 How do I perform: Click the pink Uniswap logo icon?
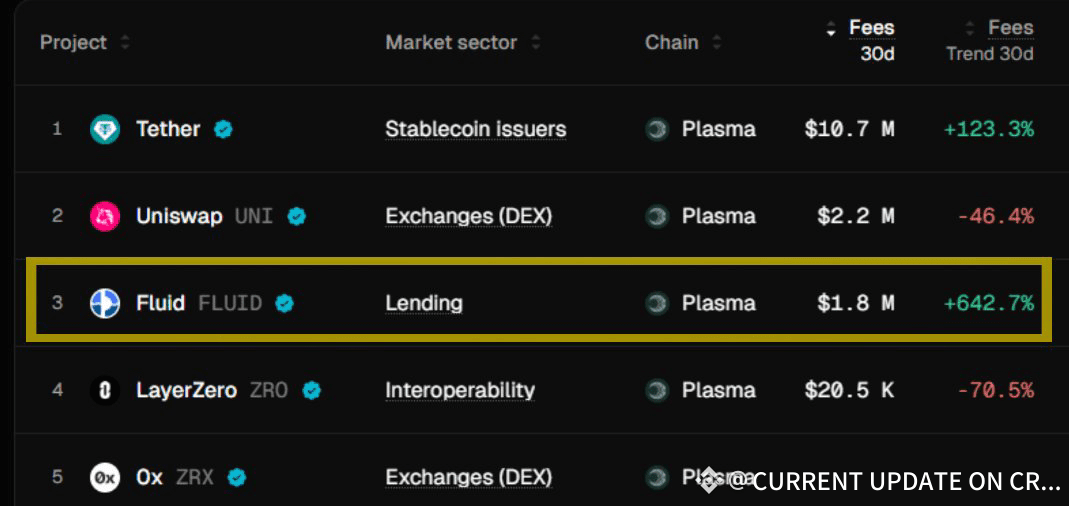105,216
